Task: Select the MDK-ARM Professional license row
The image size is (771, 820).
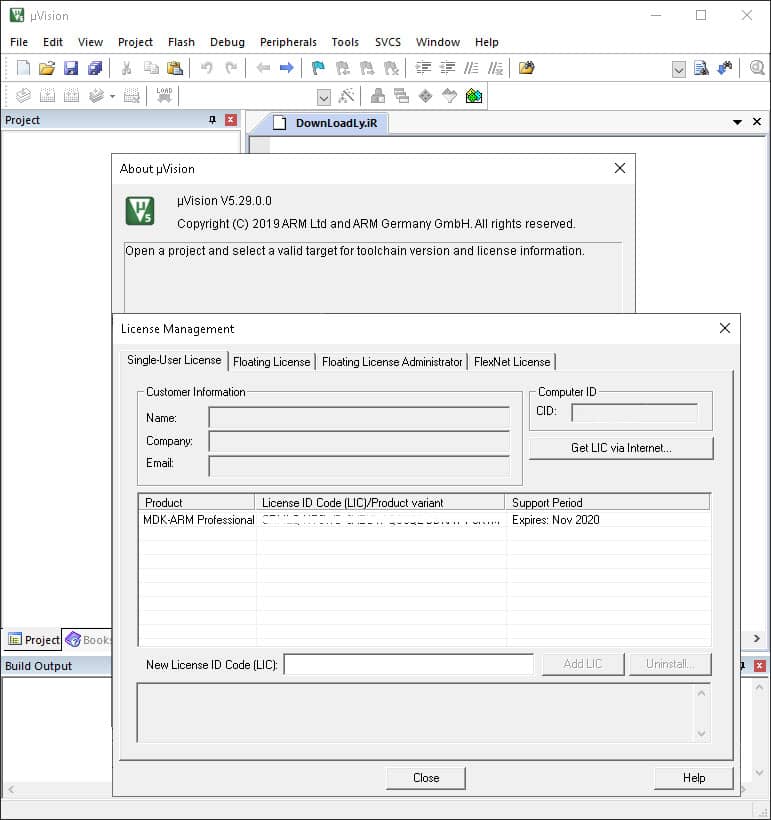Action: [x=200, y=520]
